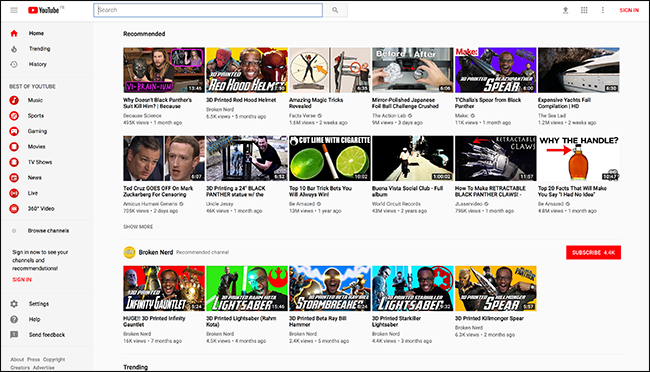Select Gaming in Best of YouTube
Image resolution: width=650 pixels, height=372 pixels.
37,131
